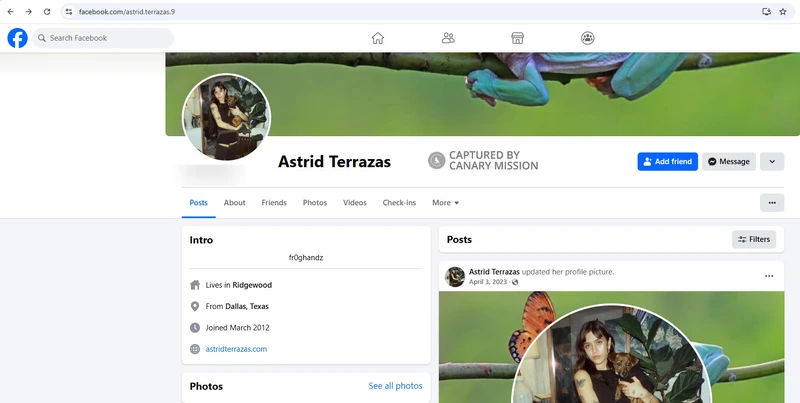Screen dimensions: 800x403
Task: Click the Message button
Action: pyautogui.click(x=729, y=161)
